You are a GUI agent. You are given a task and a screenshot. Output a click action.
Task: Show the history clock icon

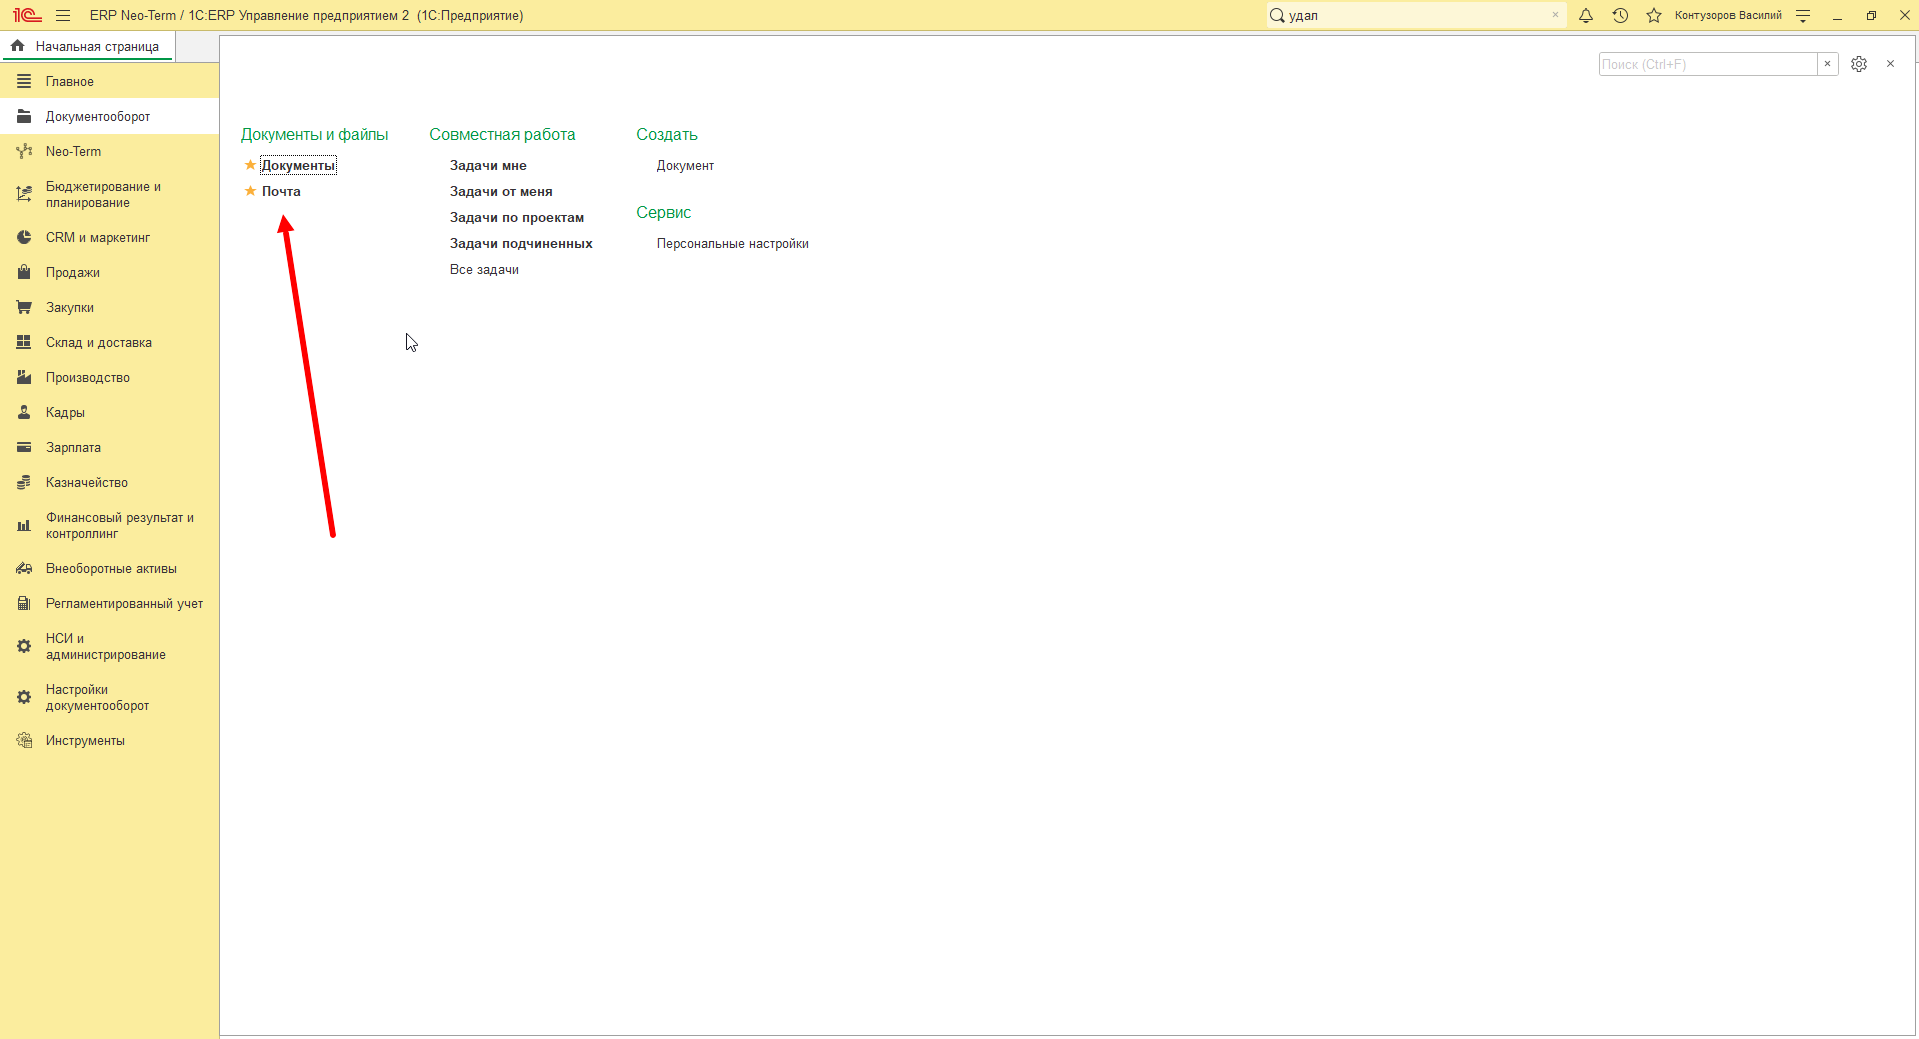[1620, 15]
